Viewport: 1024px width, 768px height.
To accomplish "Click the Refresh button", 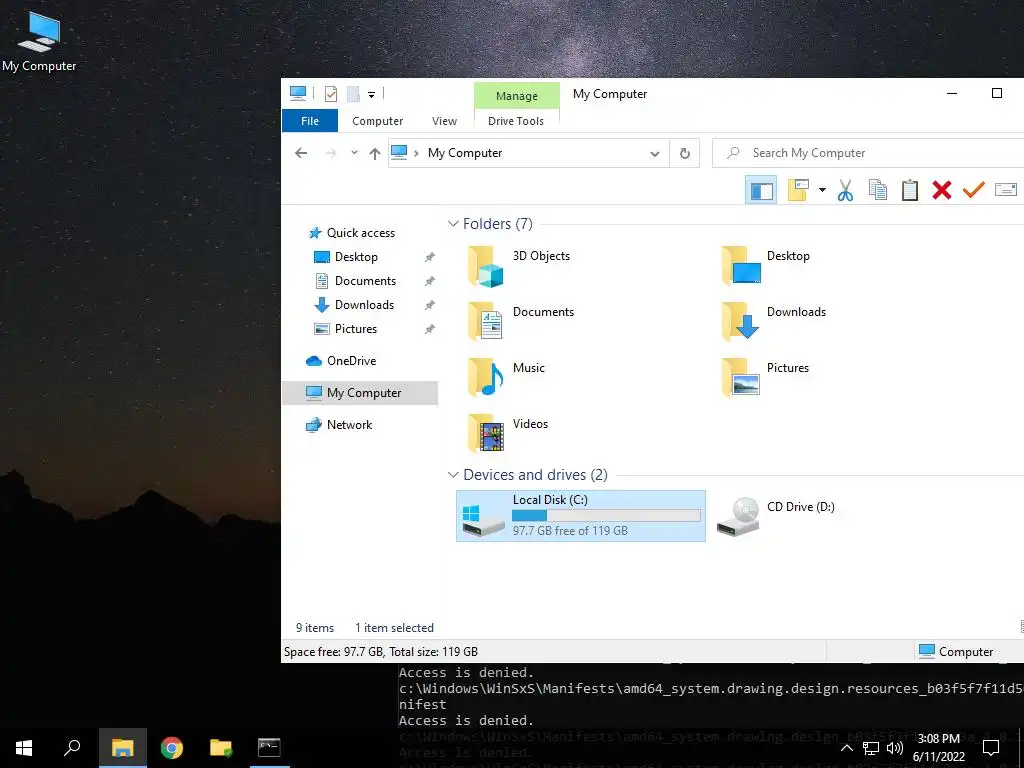I will point(684,153).
